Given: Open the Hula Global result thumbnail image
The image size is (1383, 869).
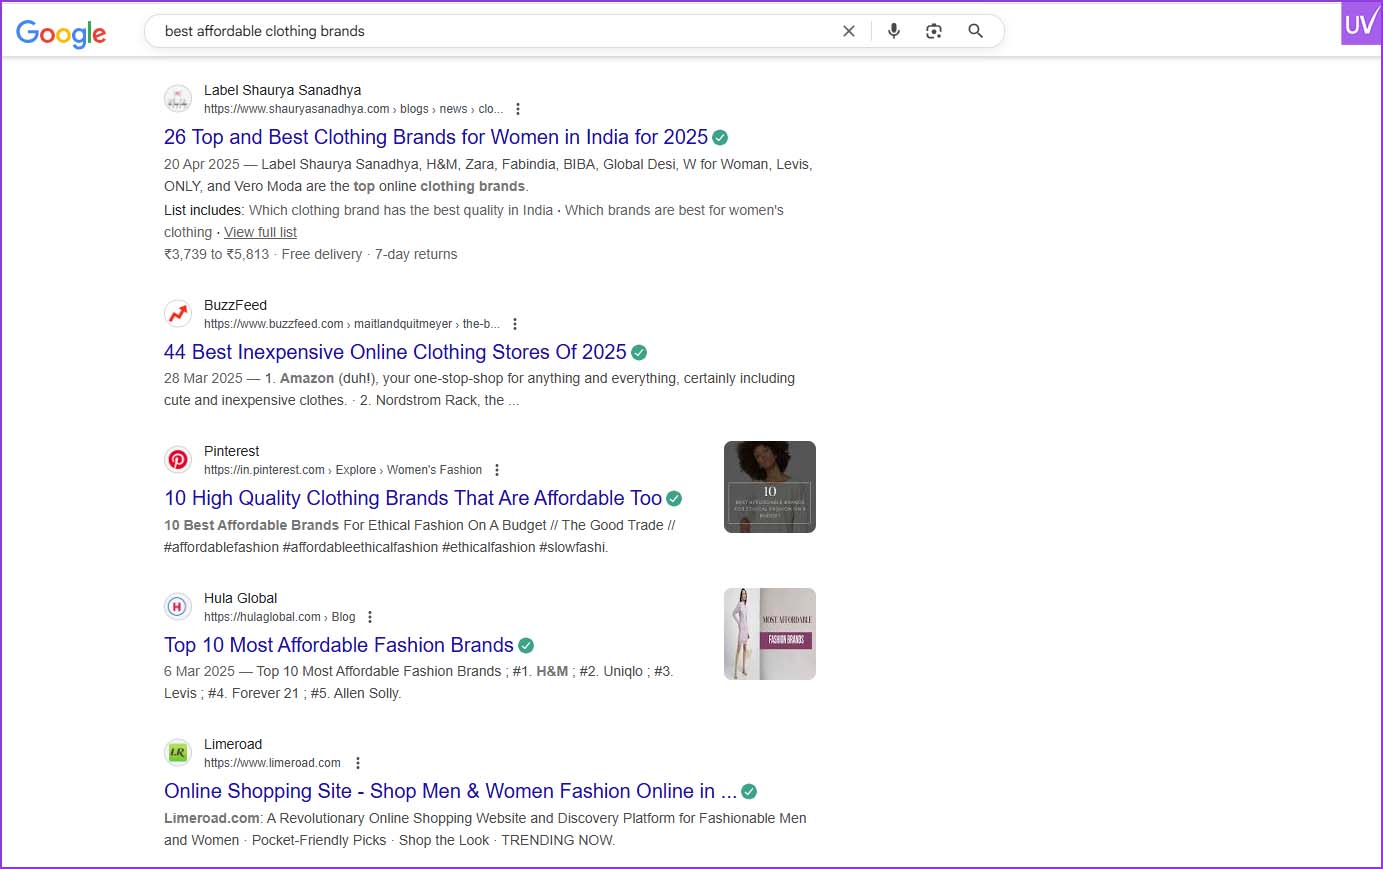Looking at the screenshot, I should 770,634.
